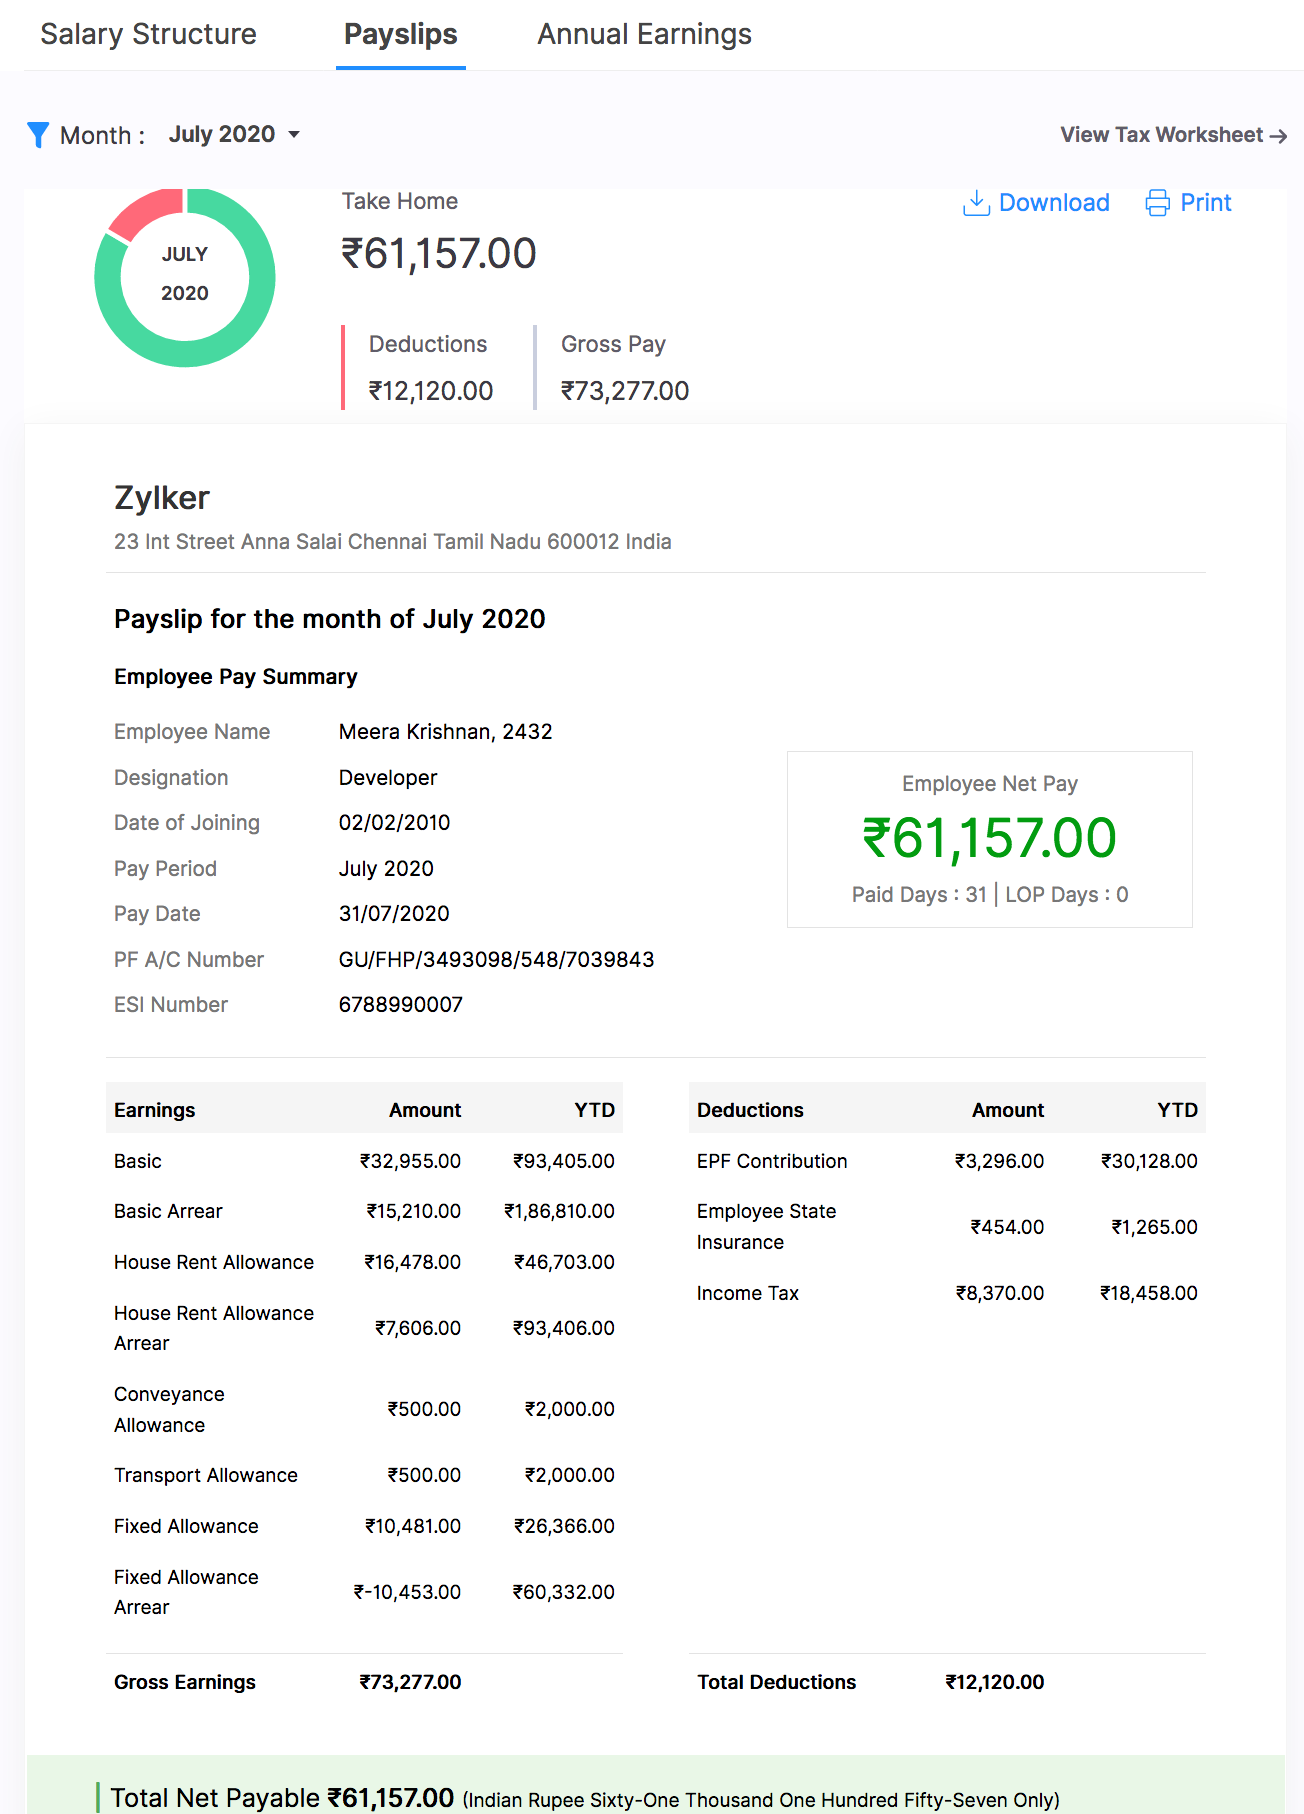The image size is (1304, 1814).
Task: Select the Income Tax deduction row
Action: 946,1293
